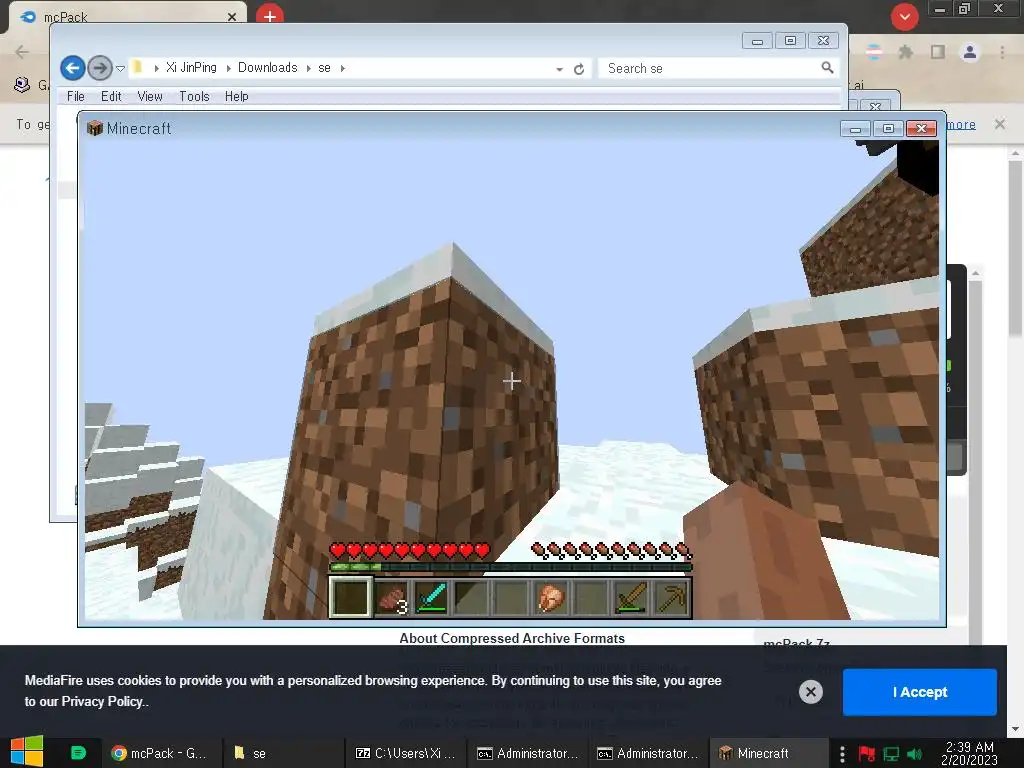Close the mcPack browser tab
Image resolution: width=1024 pixels, height=768 pixels.
(x=232, y=17)
